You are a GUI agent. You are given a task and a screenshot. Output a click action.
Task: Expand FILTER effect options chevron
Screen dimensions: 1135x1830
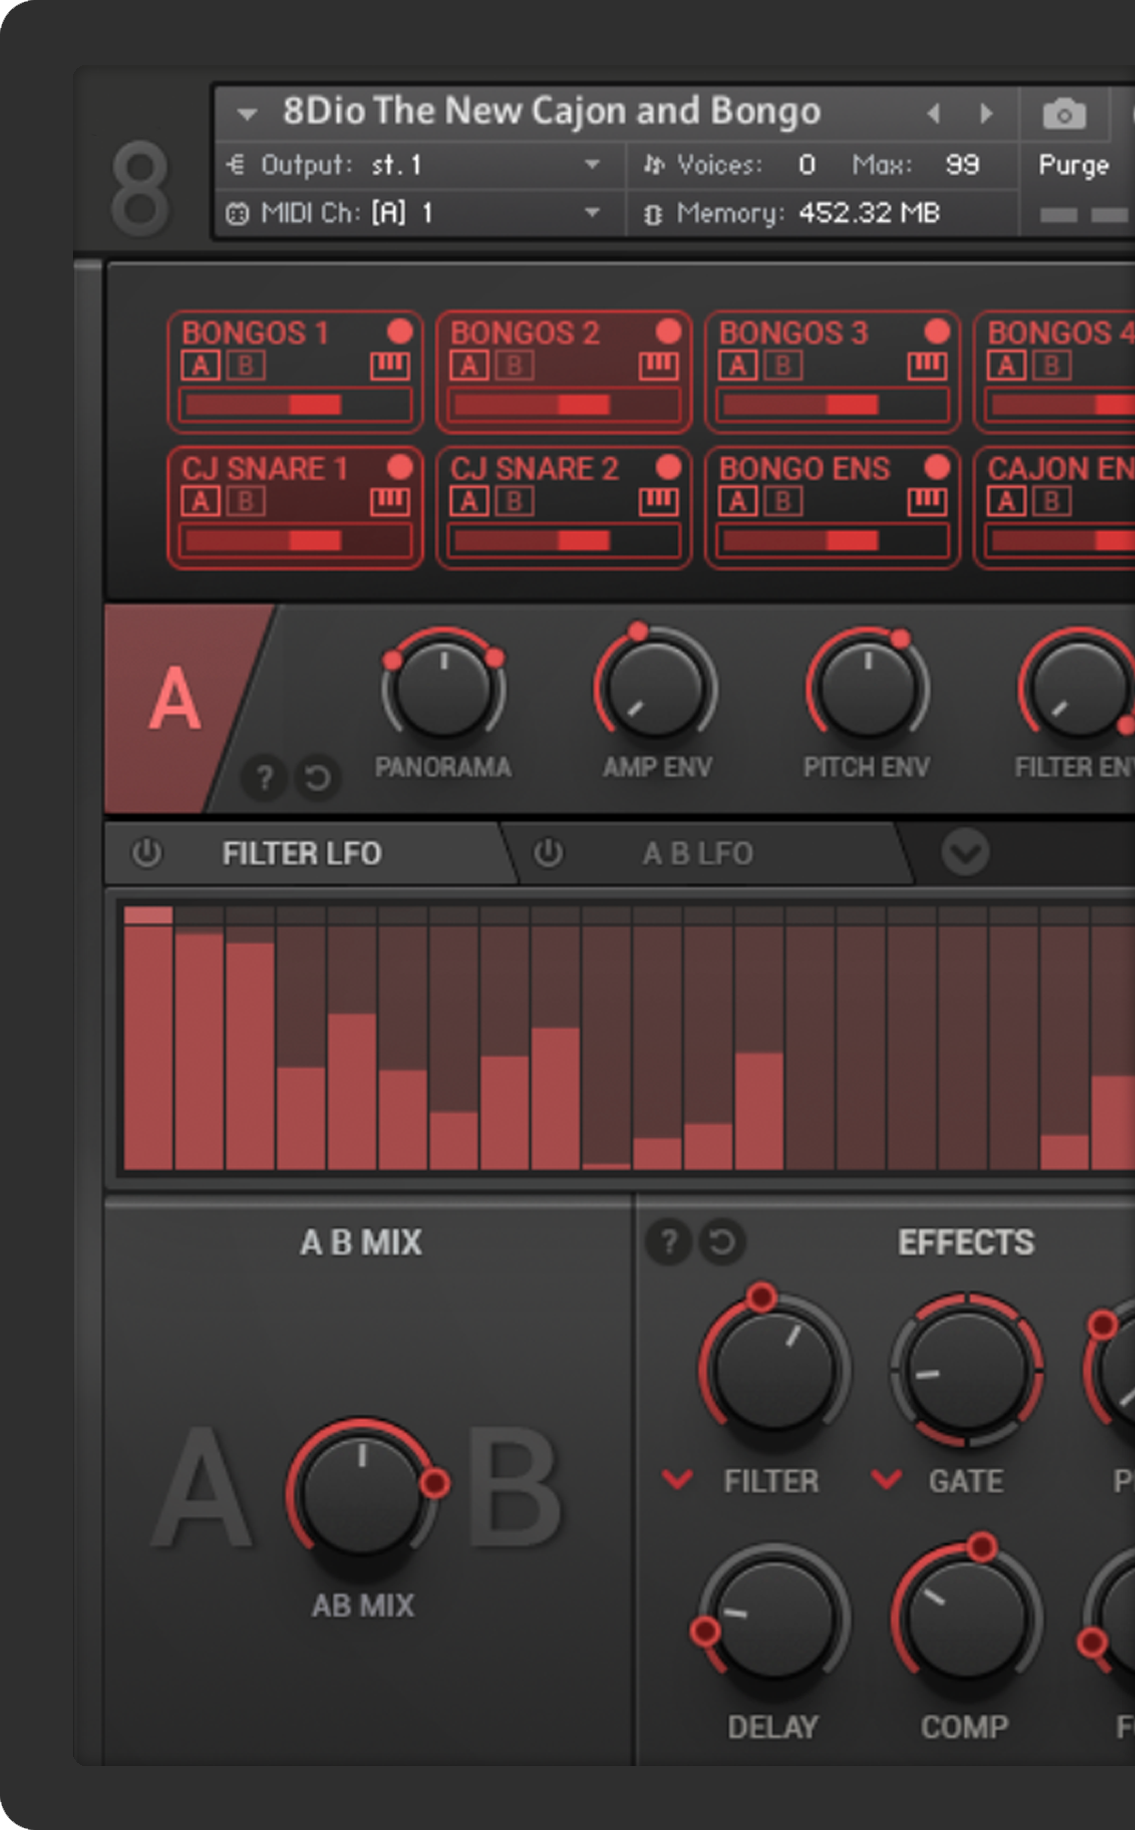click(x=677, y=1480)
